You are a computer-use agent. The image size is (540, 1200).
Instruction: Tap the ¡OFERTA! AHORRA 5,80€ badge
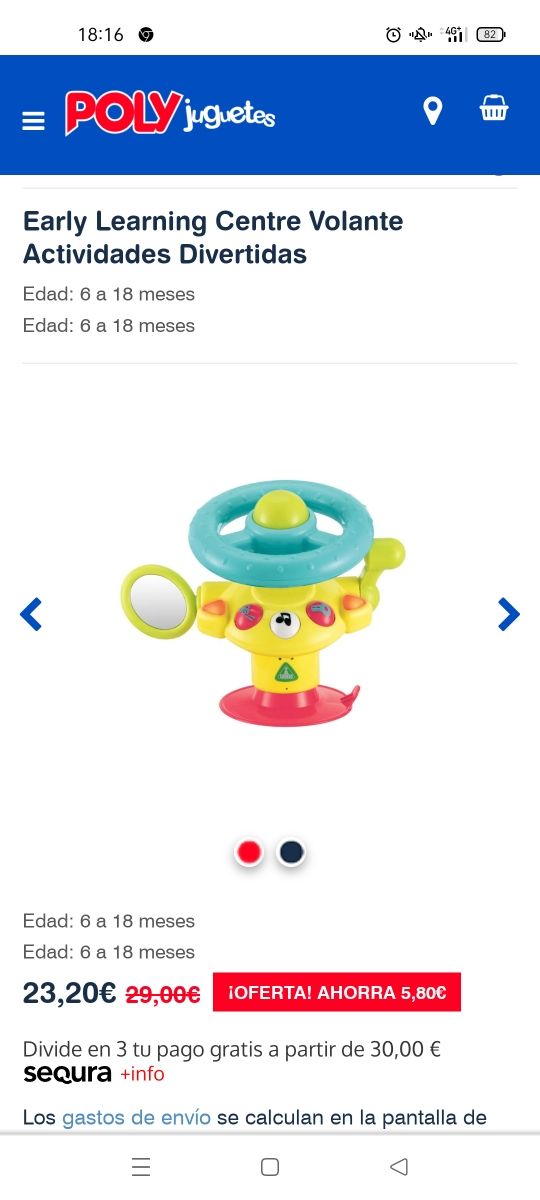[337, 992]
